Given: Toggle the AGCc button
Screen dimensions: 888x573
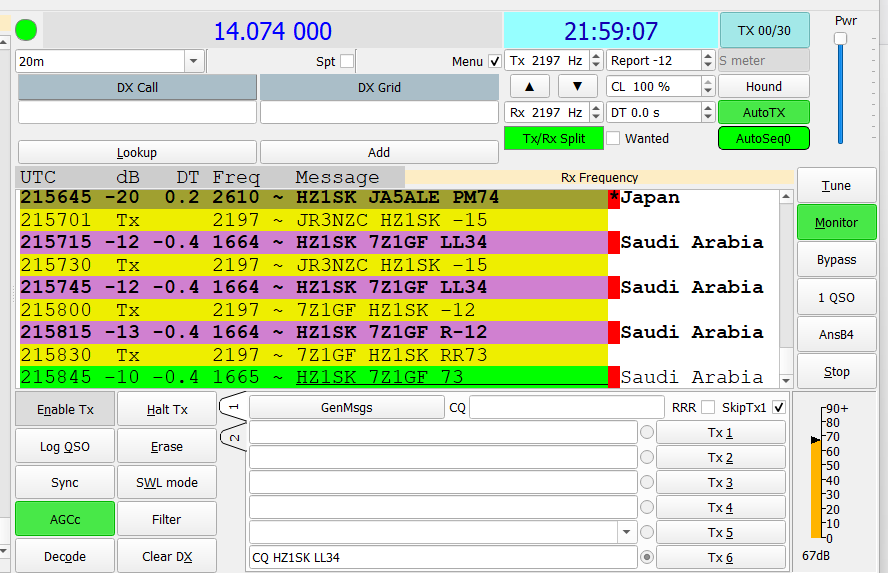Looking at the screenshot, I should tap(65, 519).
